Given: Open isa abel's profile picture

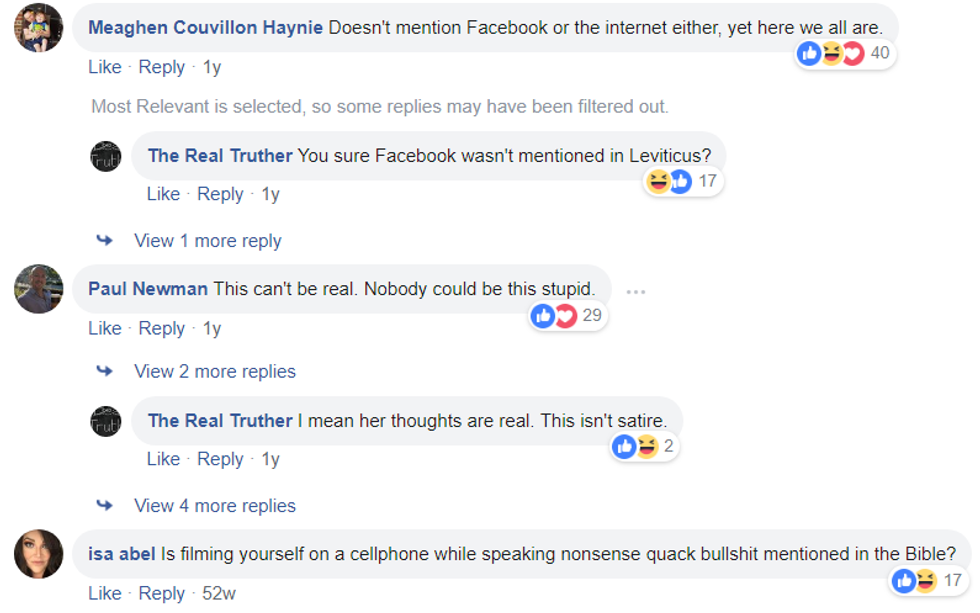Looking at the screenshot, I should [39, 553].
